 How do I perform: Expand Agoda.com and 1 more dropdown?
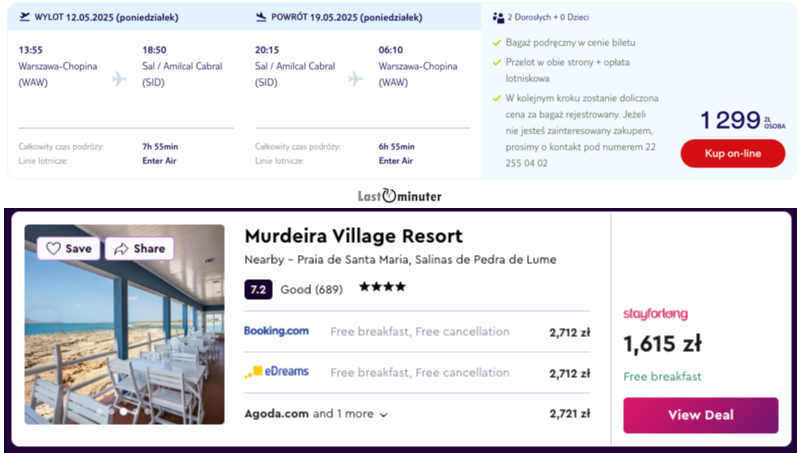coord(316,414)
